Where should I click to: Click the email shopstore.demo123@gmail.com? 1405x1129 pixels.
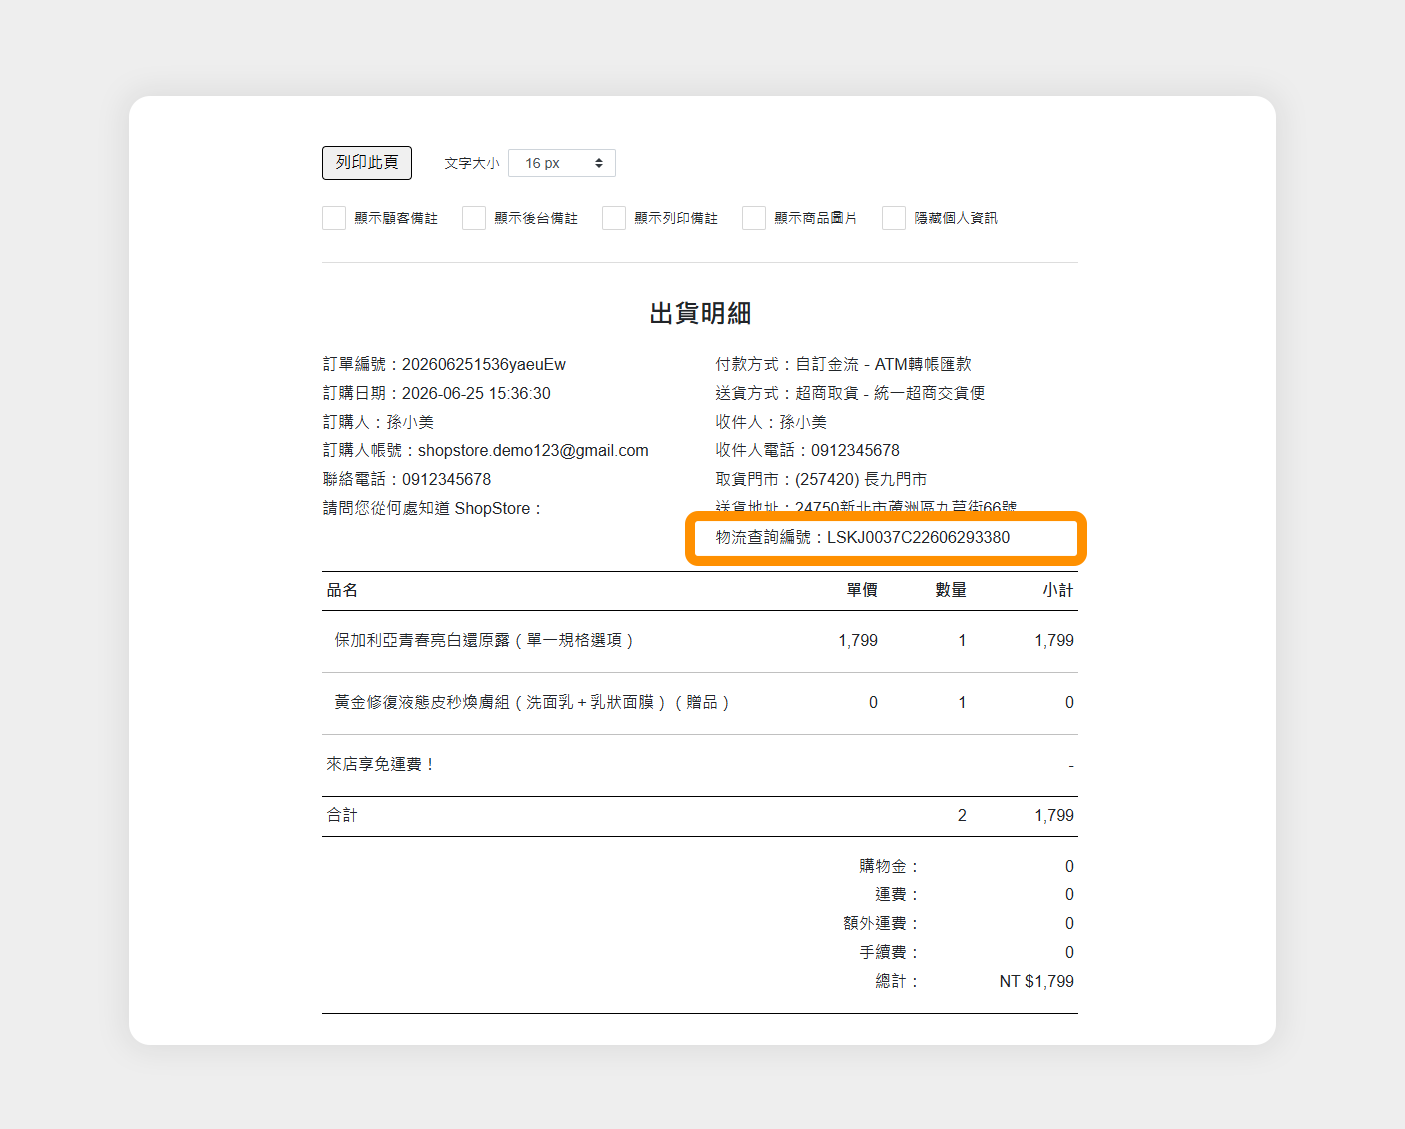(x=533, y=451)
